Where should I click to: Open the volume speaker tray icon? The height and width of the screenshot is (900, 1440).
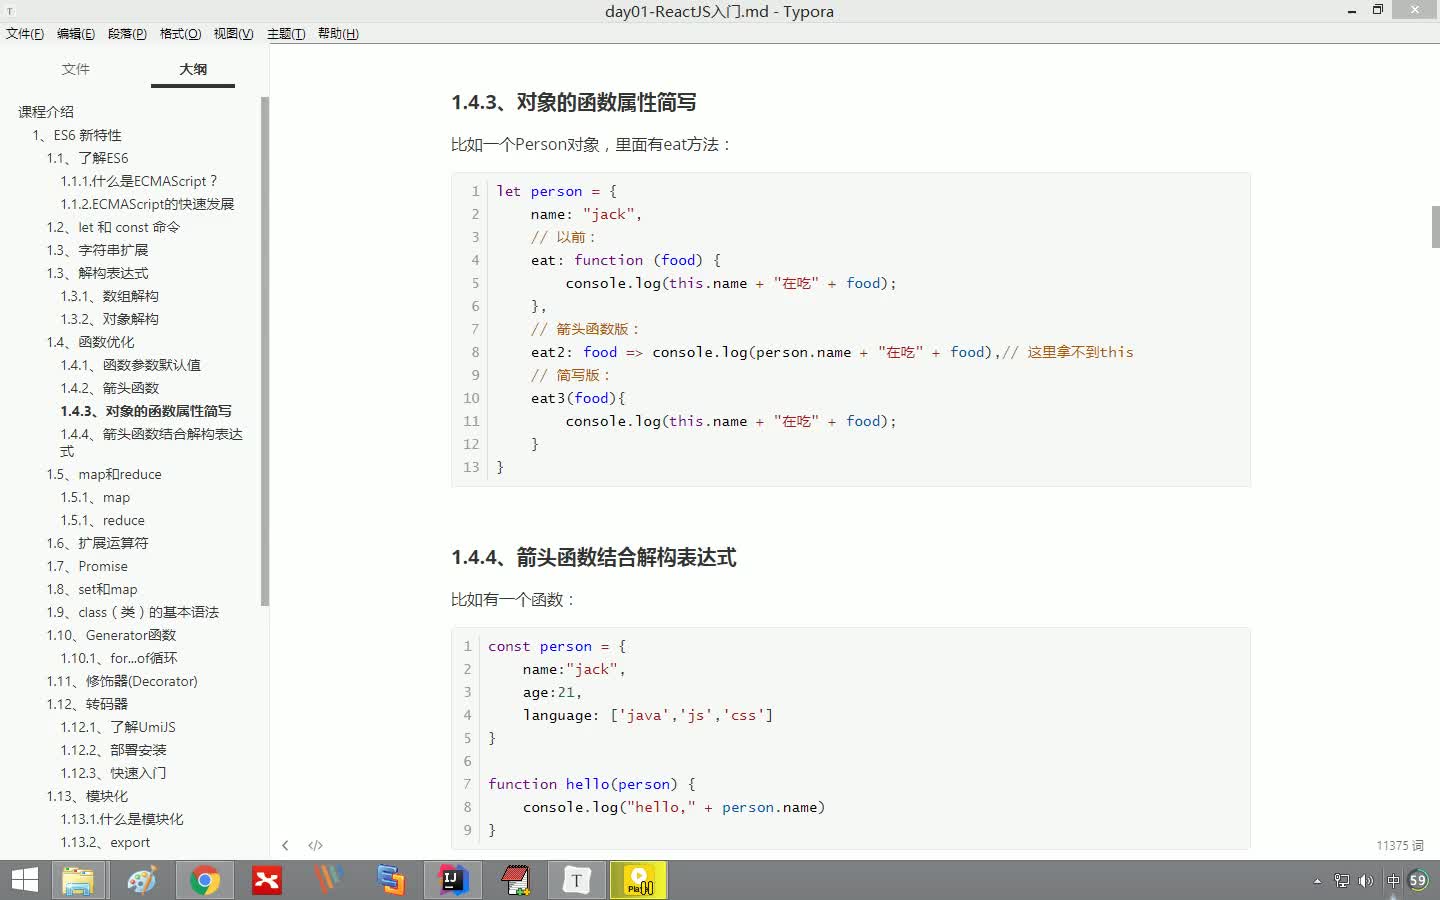(1366, 881)
